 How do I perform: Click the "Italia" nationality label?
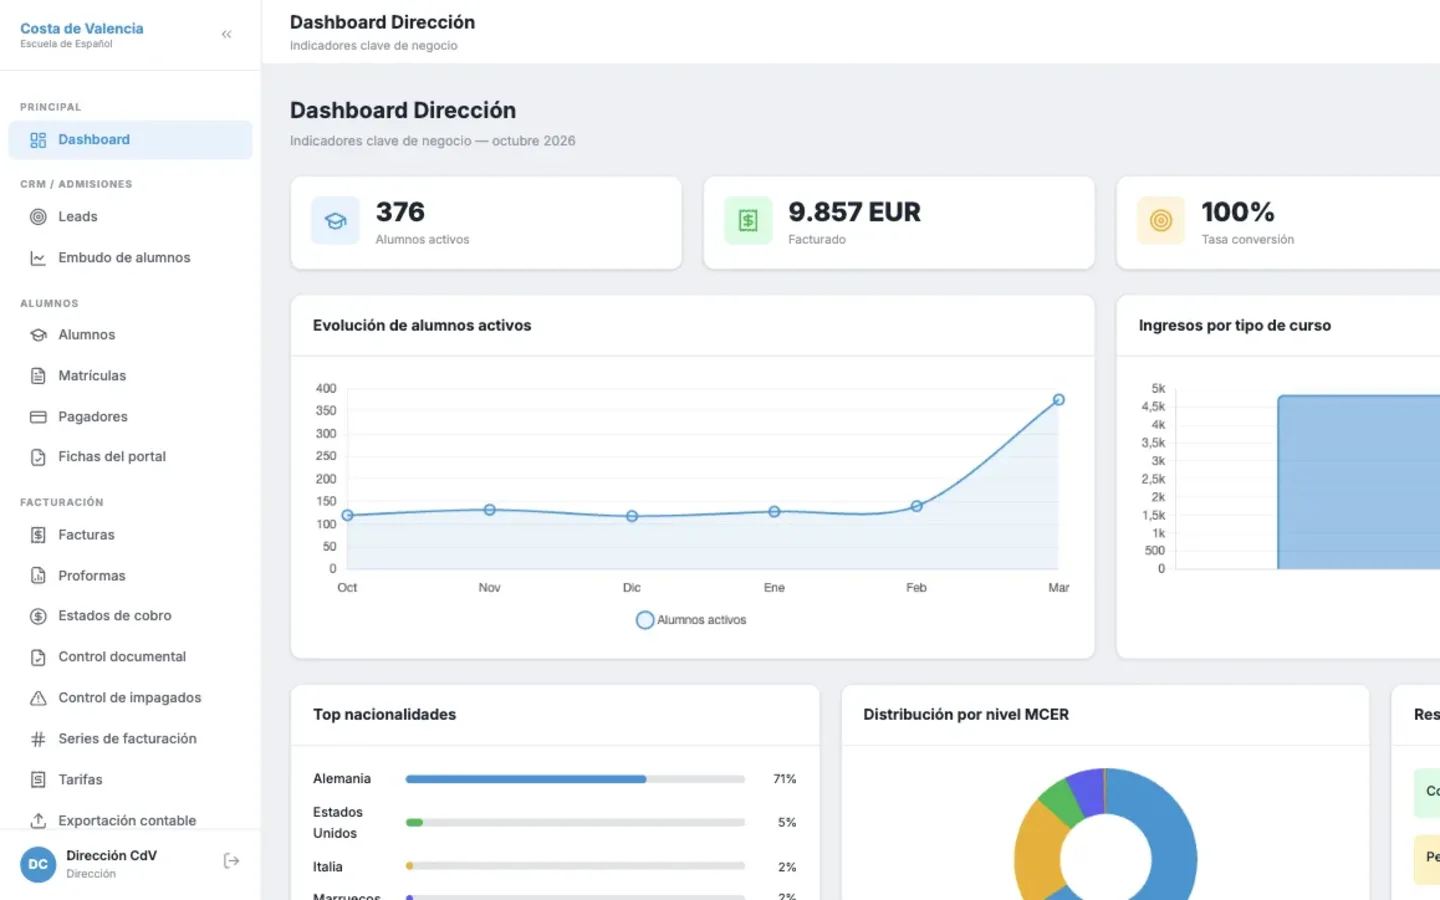click(328, 867)
